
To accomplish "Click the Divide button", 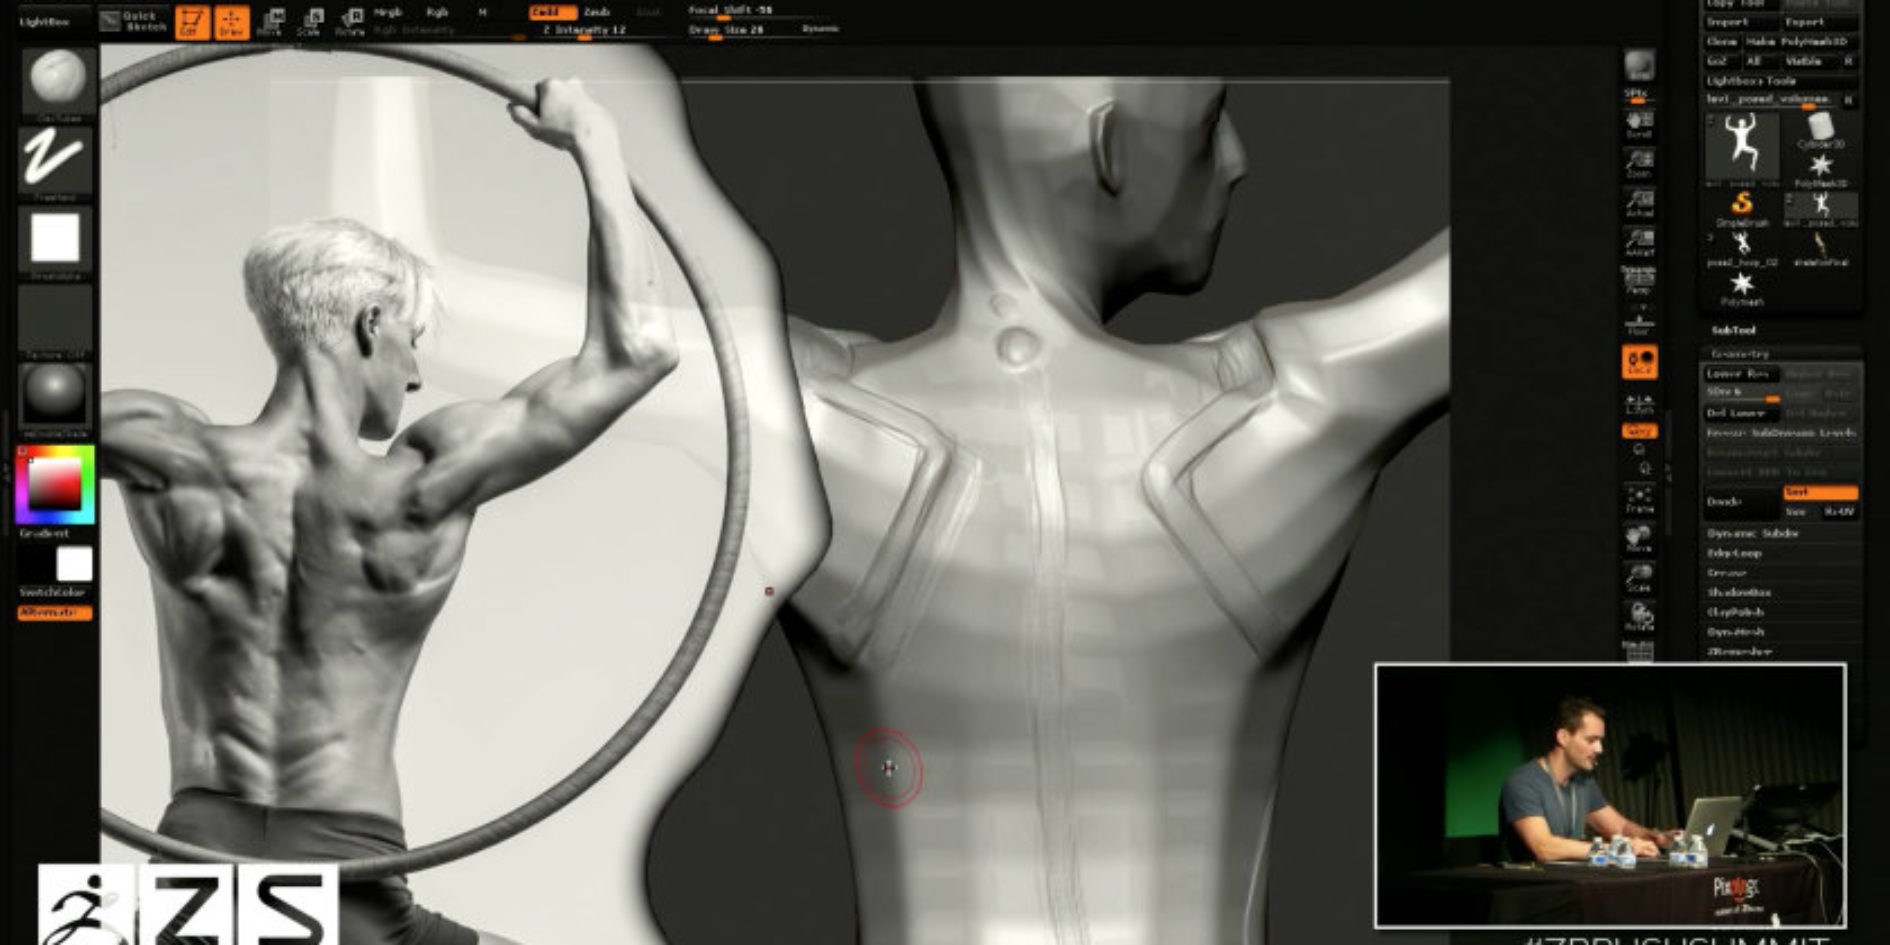I will [x=1741, y=502].
